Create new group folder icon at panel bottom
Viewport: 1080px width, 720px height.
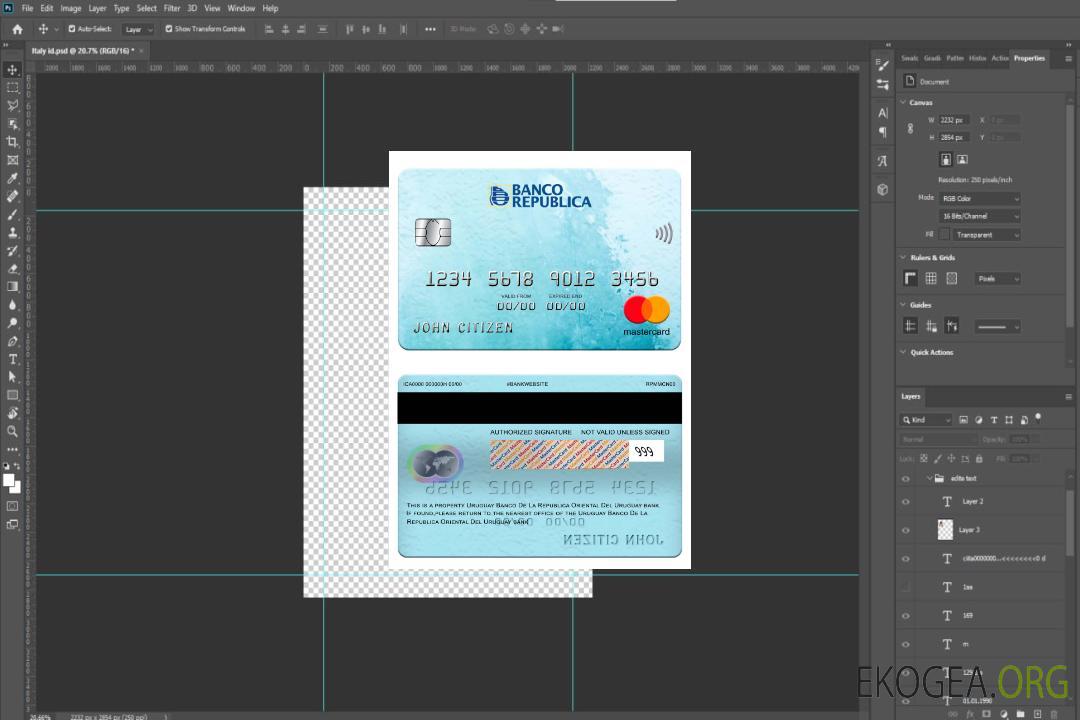coord(1020,714)
